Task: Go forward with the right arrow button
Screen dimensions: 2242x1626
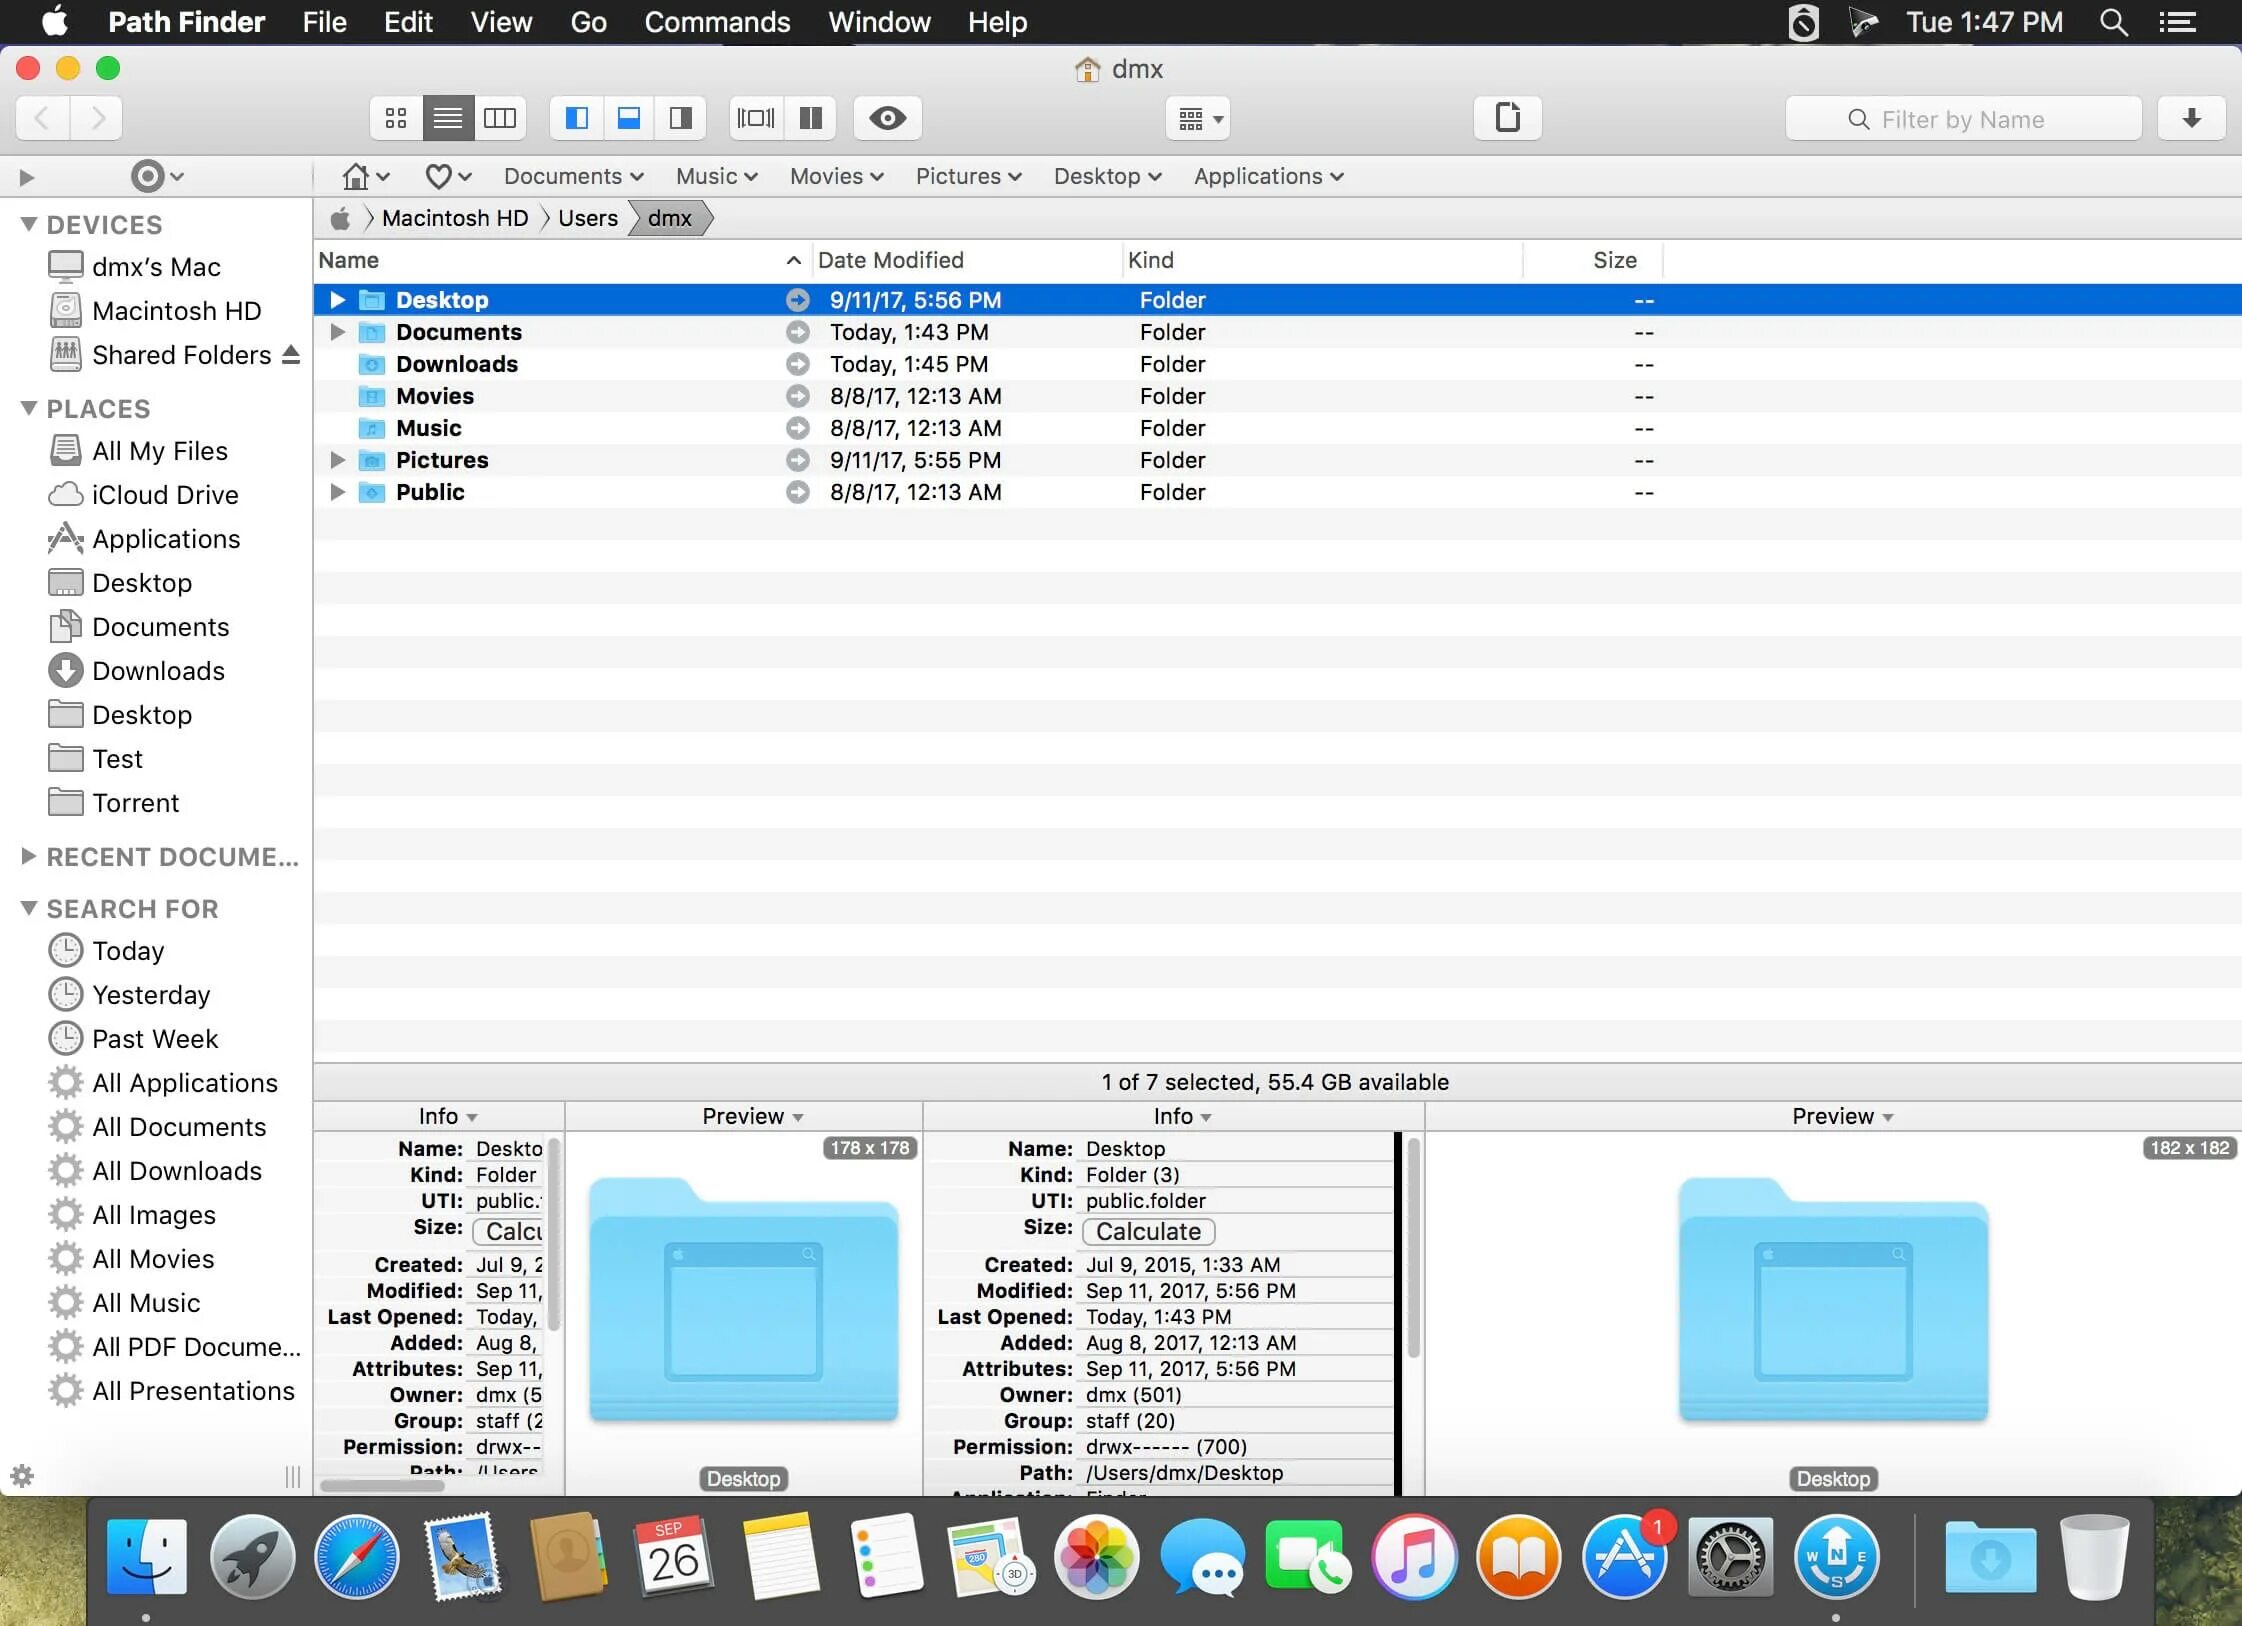Action: [x=96, y=118]
